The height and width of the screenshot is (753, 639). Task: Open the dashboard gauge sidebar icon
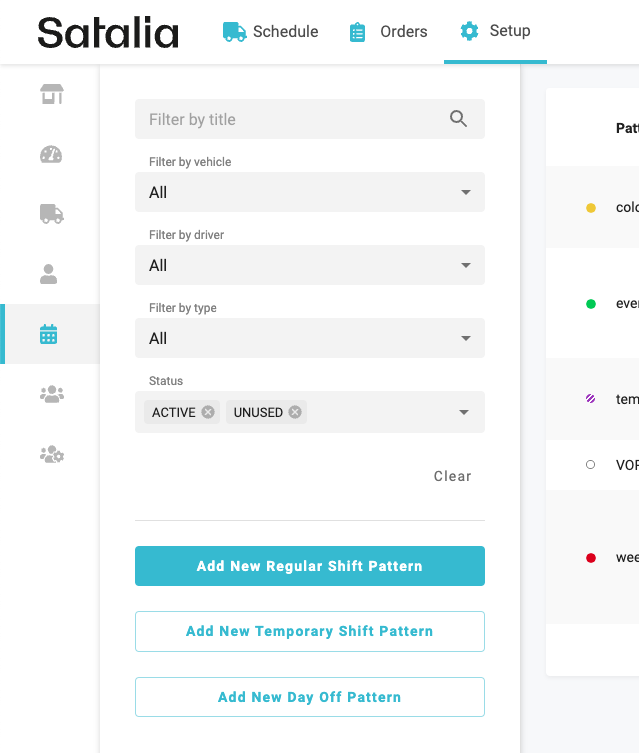(51, 154)
